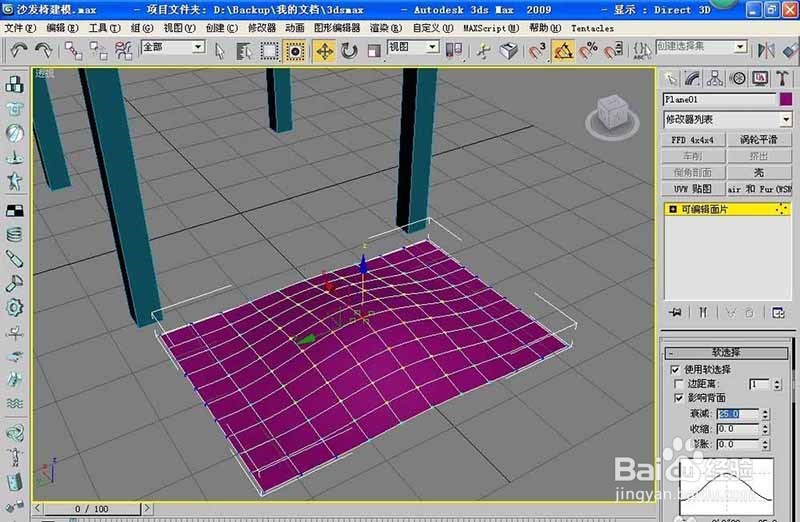This screenshot has width=800, height=522.
Task: Toggle the 使用软选择 checkbox
Action: point(675,369)
